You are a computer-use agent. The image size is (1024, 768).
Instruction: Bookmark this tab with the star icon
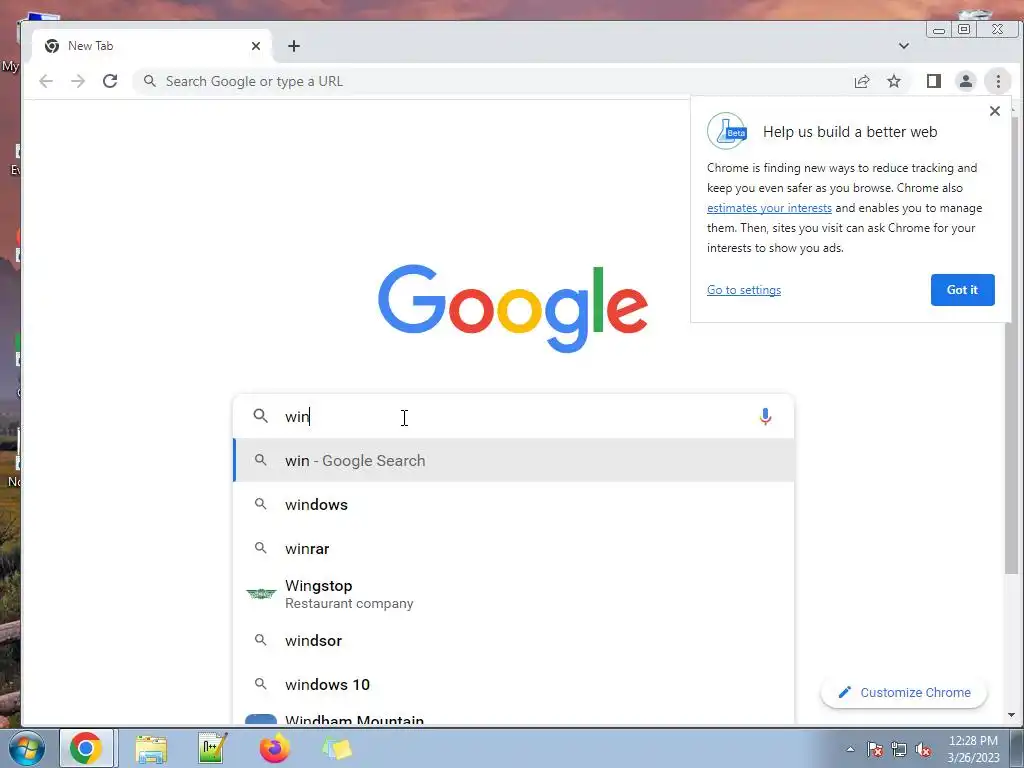[x=894, y=81]
